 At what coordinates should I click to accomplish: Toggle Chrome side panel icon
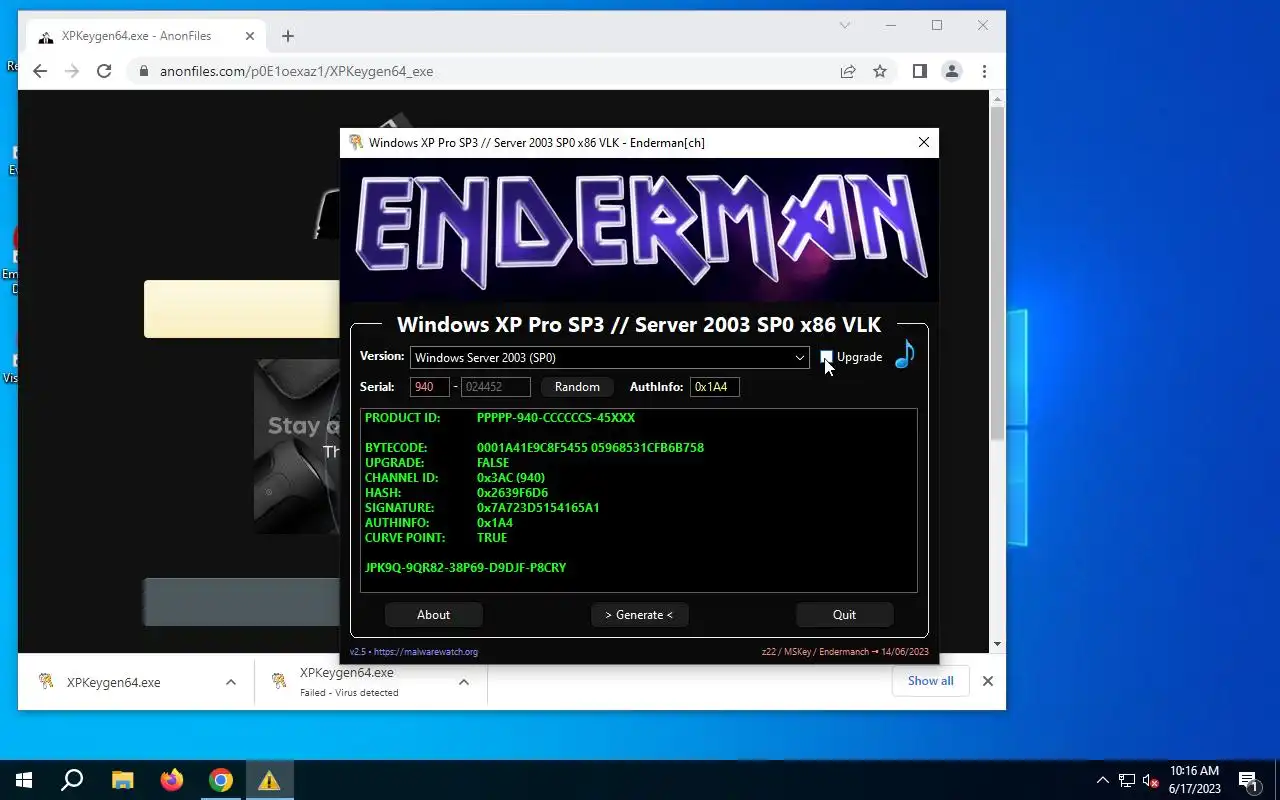tap(920, 71)
